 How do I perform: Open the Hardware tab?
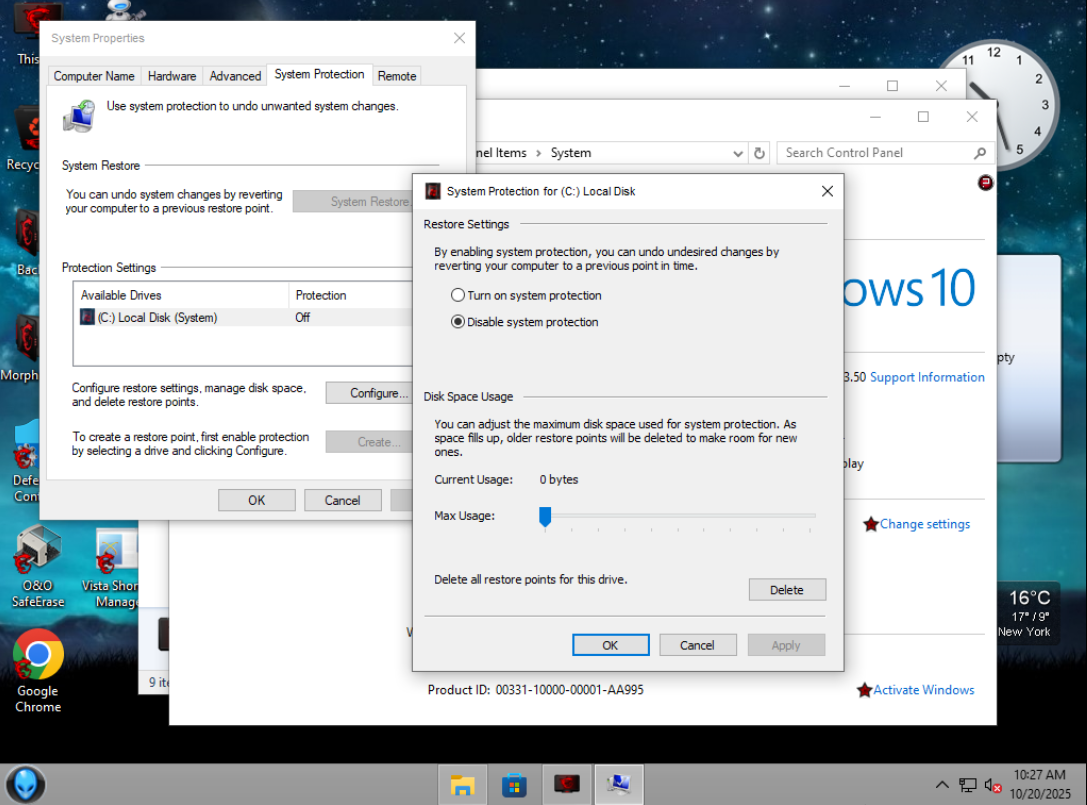[x=172, y=76]
